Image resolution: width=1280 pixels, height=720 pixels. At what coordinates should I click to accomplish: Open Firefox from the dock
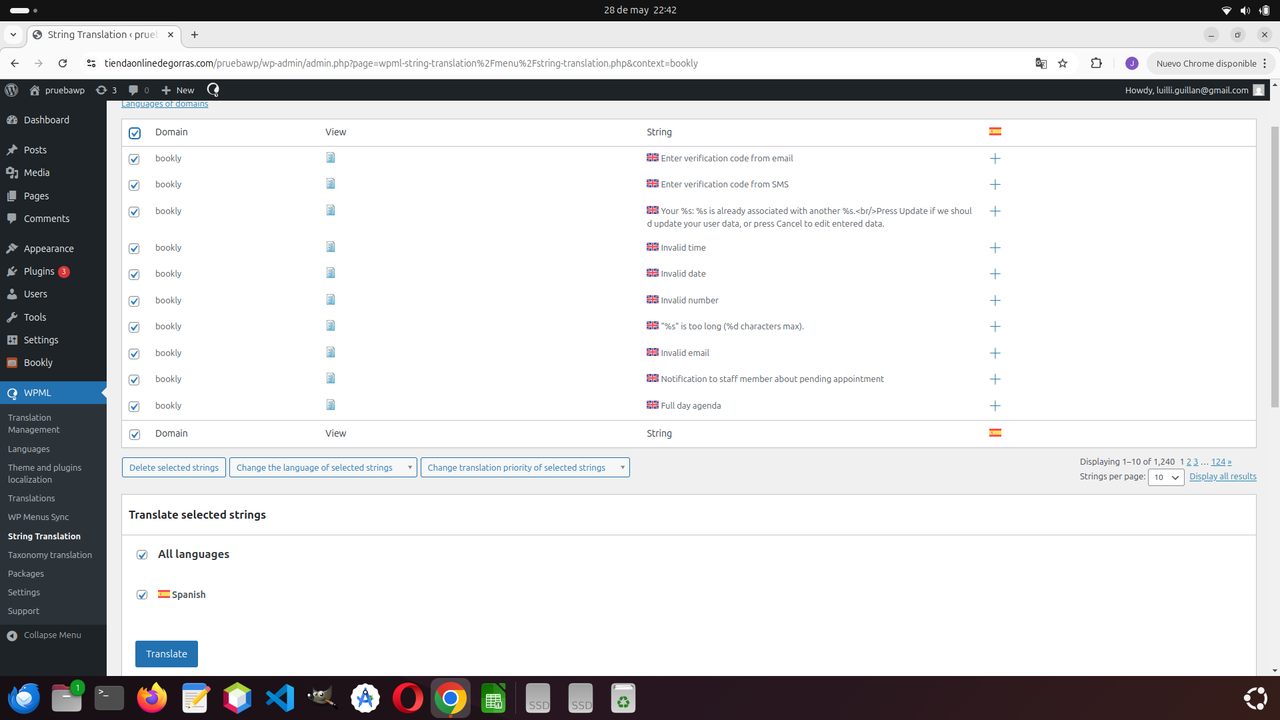153,698
